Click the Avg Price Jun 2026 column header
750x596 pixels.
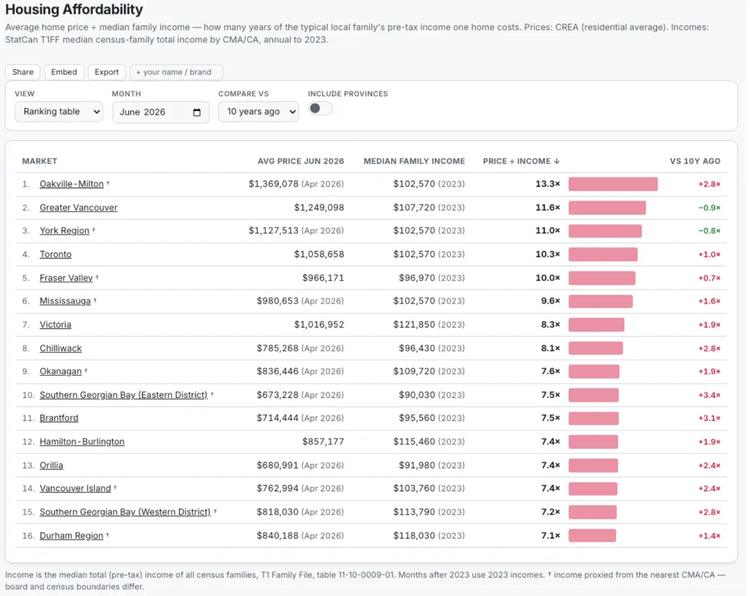click(x=301, y=161)
